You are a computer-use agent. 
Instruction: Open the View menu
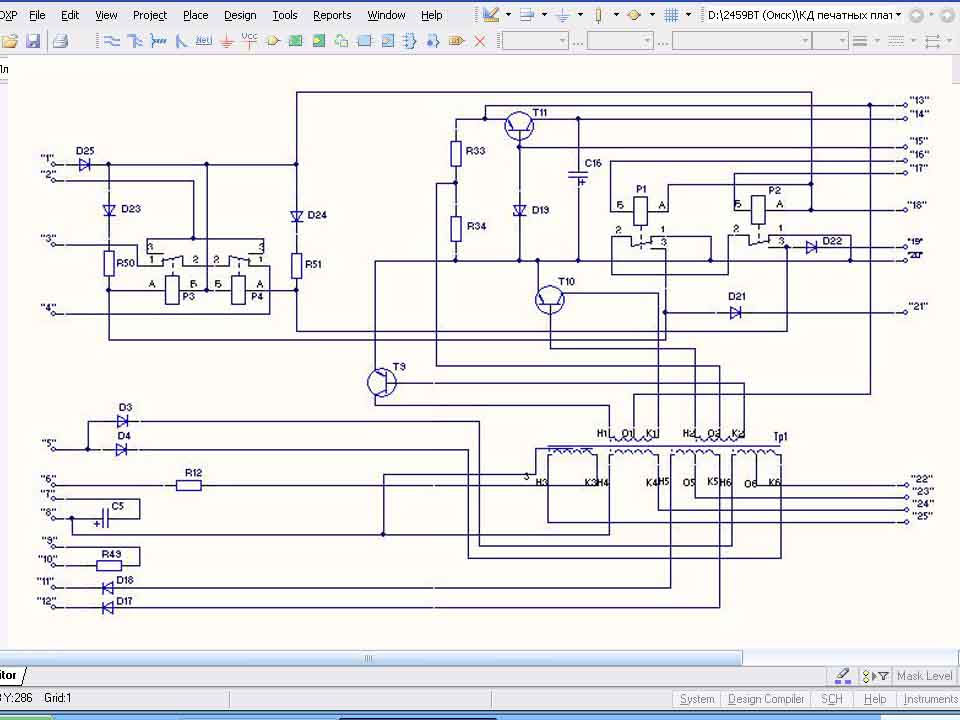click(x=106, y=15)
